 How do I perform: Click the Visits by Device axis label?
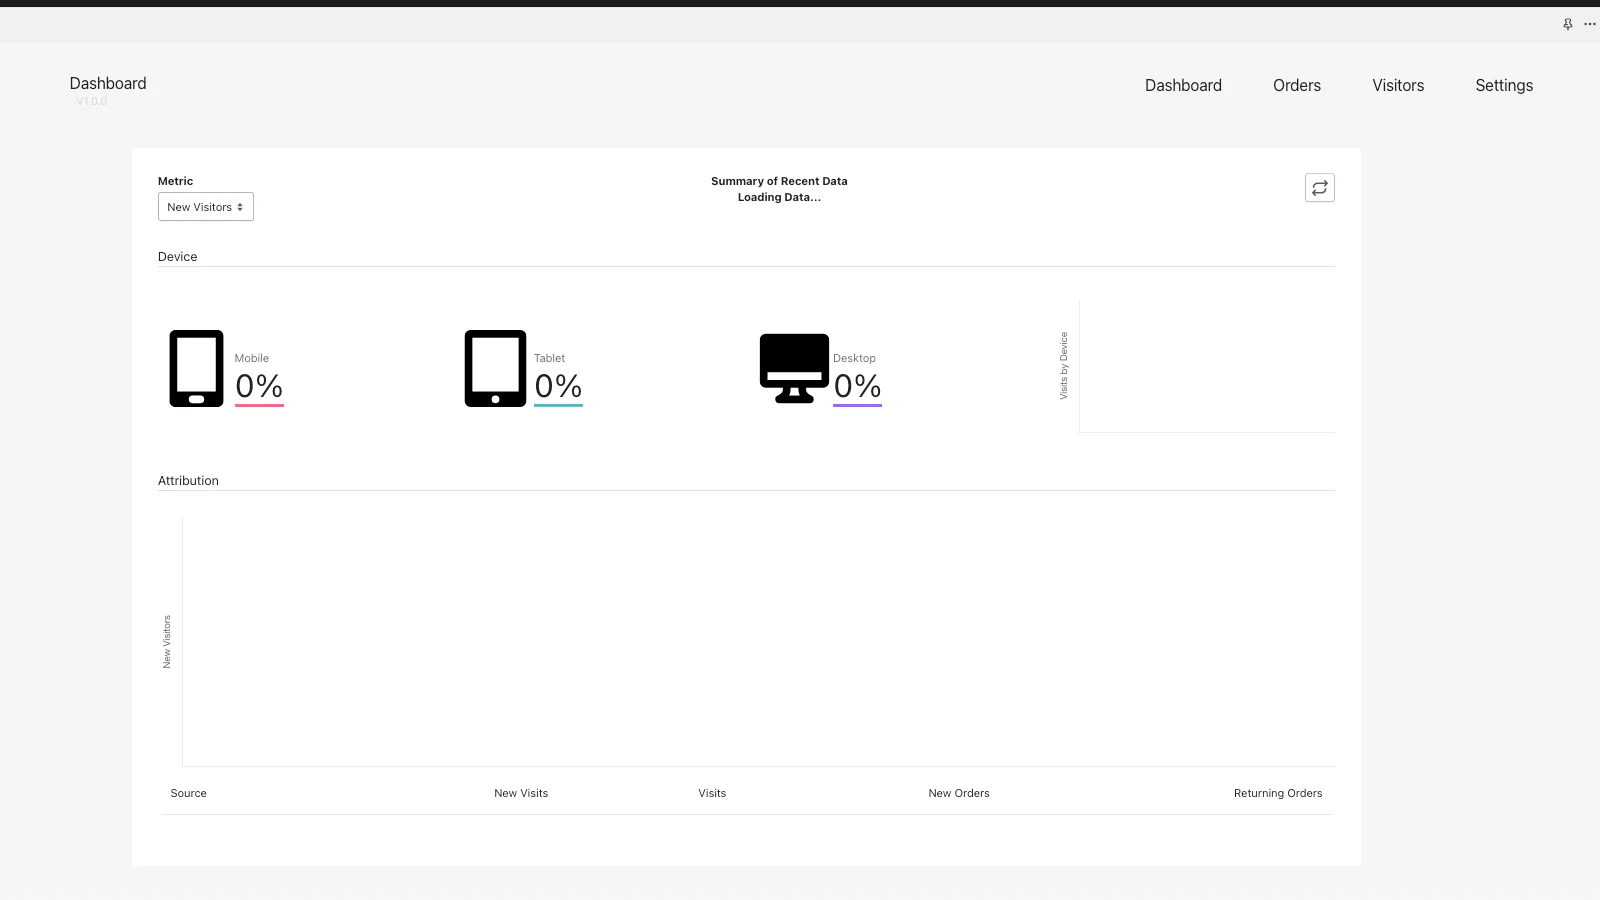click(1064, 366)
